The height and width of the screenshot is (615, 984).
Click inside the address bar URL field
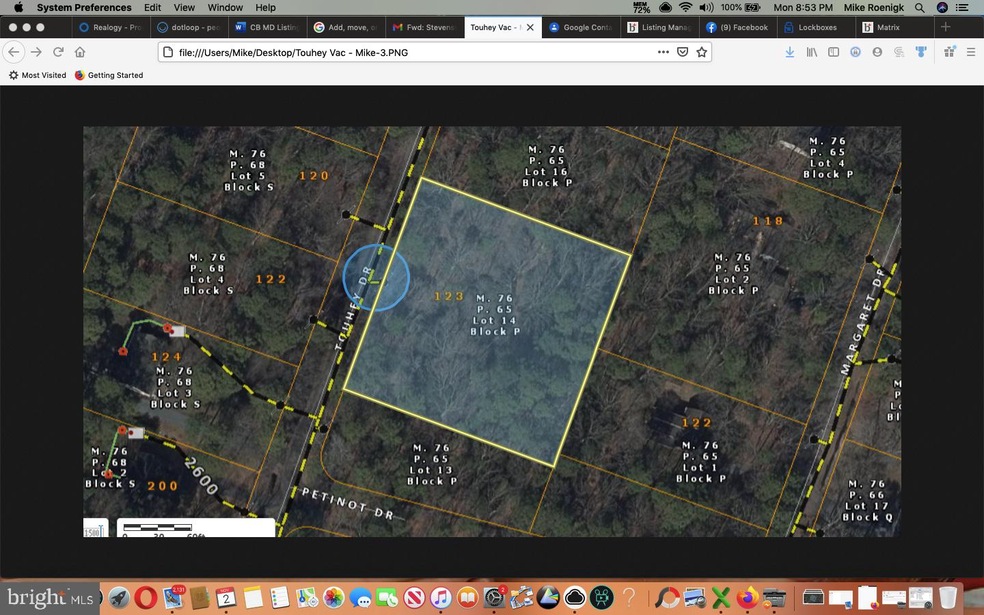(x=400, y=51)
